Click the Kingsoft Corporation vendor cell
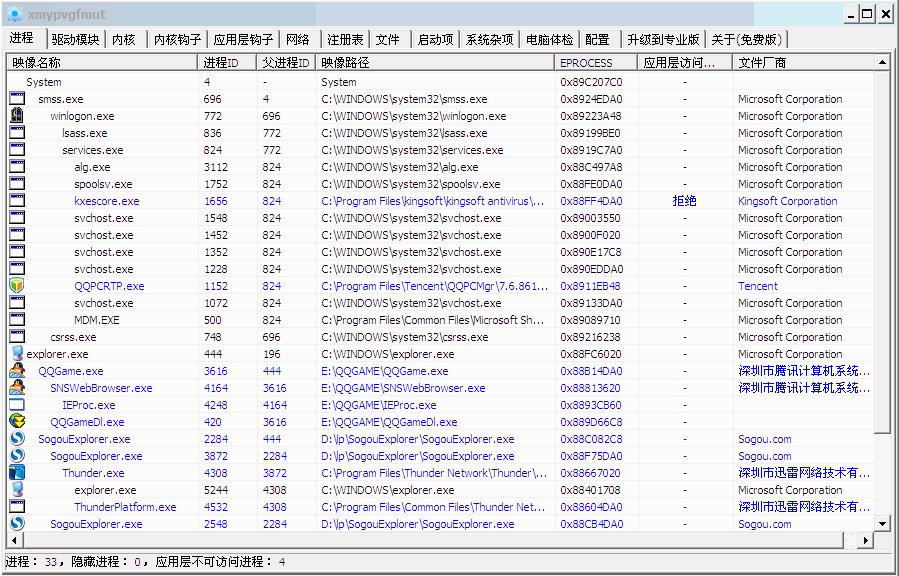The width and height of the screenshot is (899, 576). point(787,201)
